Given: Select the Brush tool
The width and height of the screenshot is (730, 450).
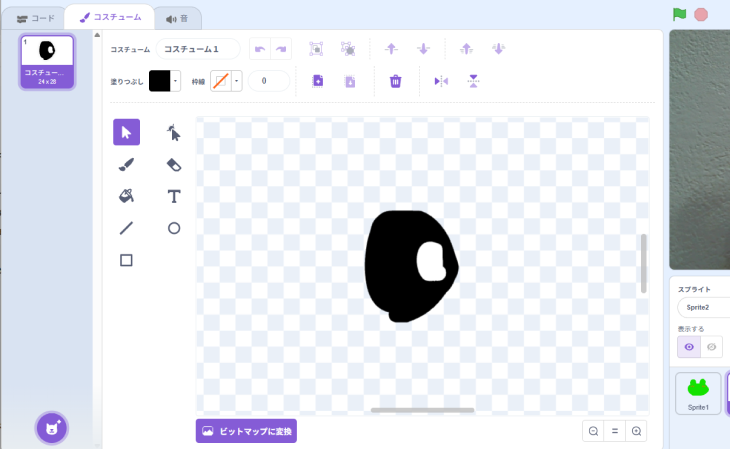Looking at the screenshot, I should [126, 164].
